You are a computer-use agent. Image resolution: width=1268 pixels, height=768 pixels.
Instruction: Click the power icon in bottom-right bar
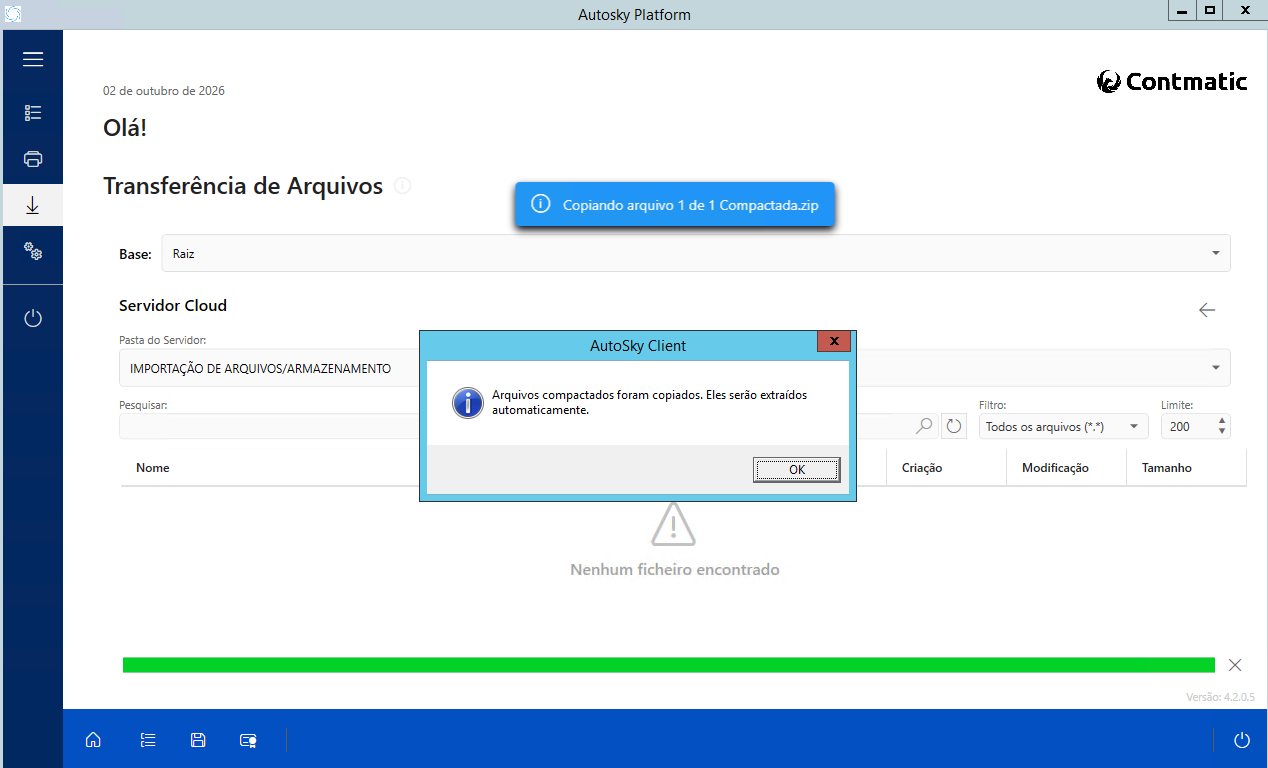1242,740
